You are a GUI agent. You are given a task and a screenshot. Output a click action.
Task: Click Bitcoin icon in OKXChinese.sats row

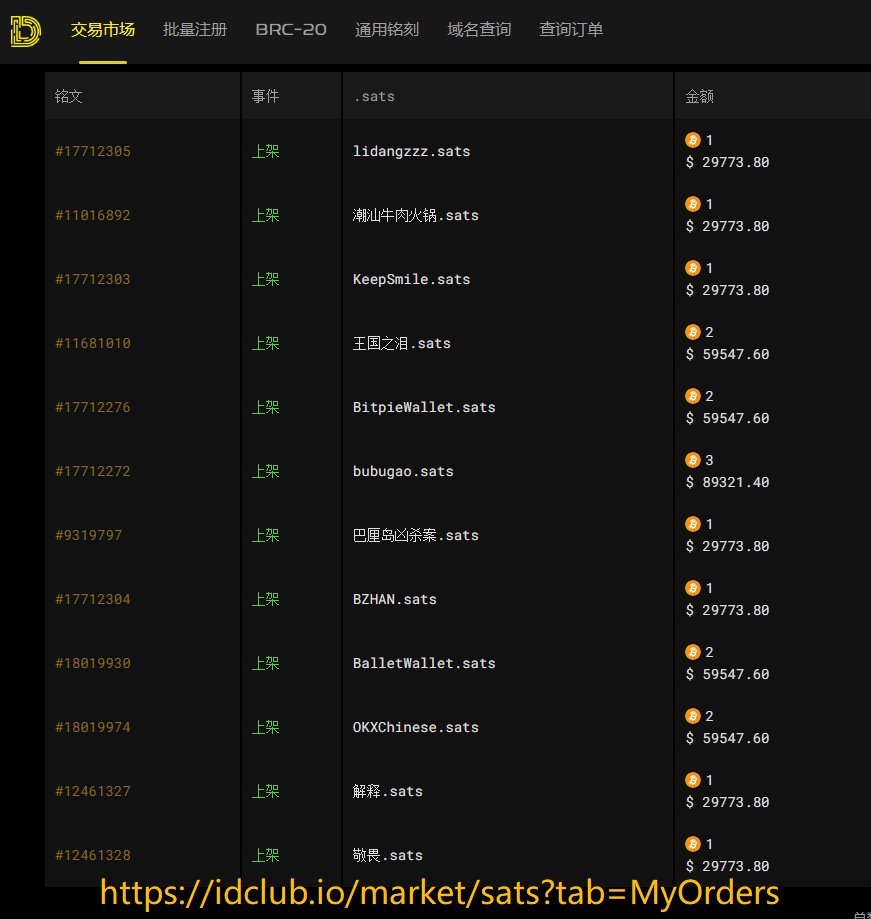pyautogui.click(x=693, y=716)
